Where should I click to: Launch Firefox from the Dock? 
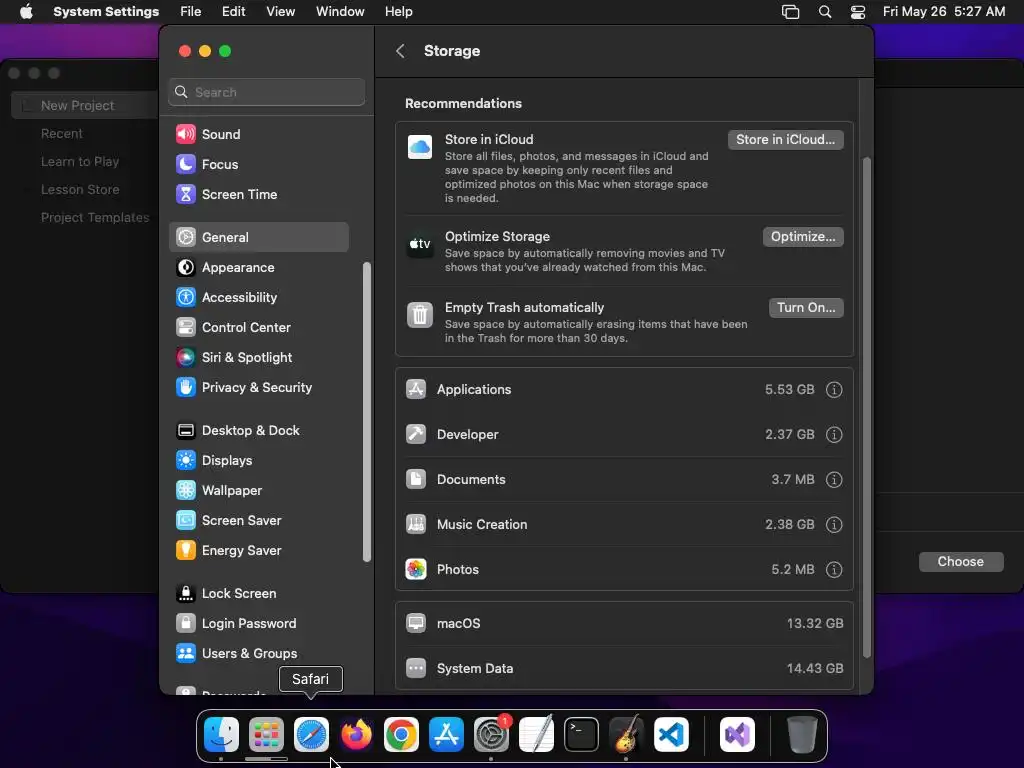(356, 735)
